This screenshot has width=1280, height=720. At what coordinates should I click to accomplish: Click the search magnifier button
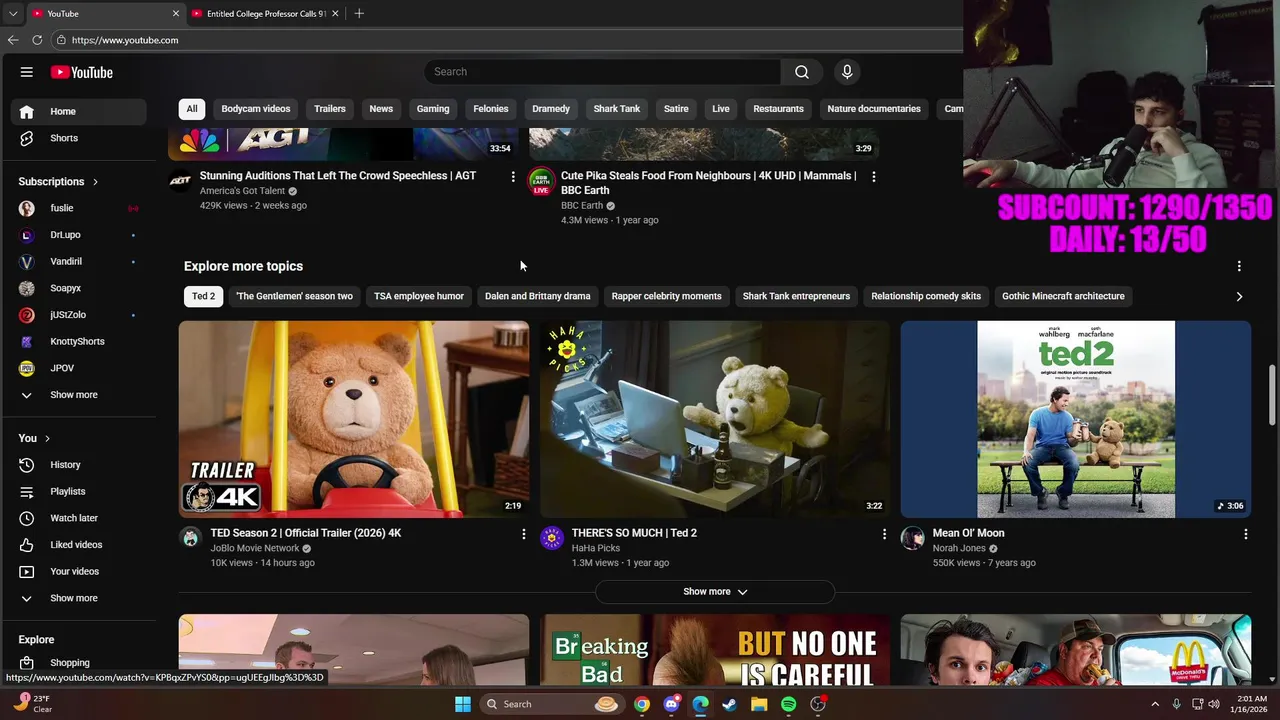[x=802, y=72]
